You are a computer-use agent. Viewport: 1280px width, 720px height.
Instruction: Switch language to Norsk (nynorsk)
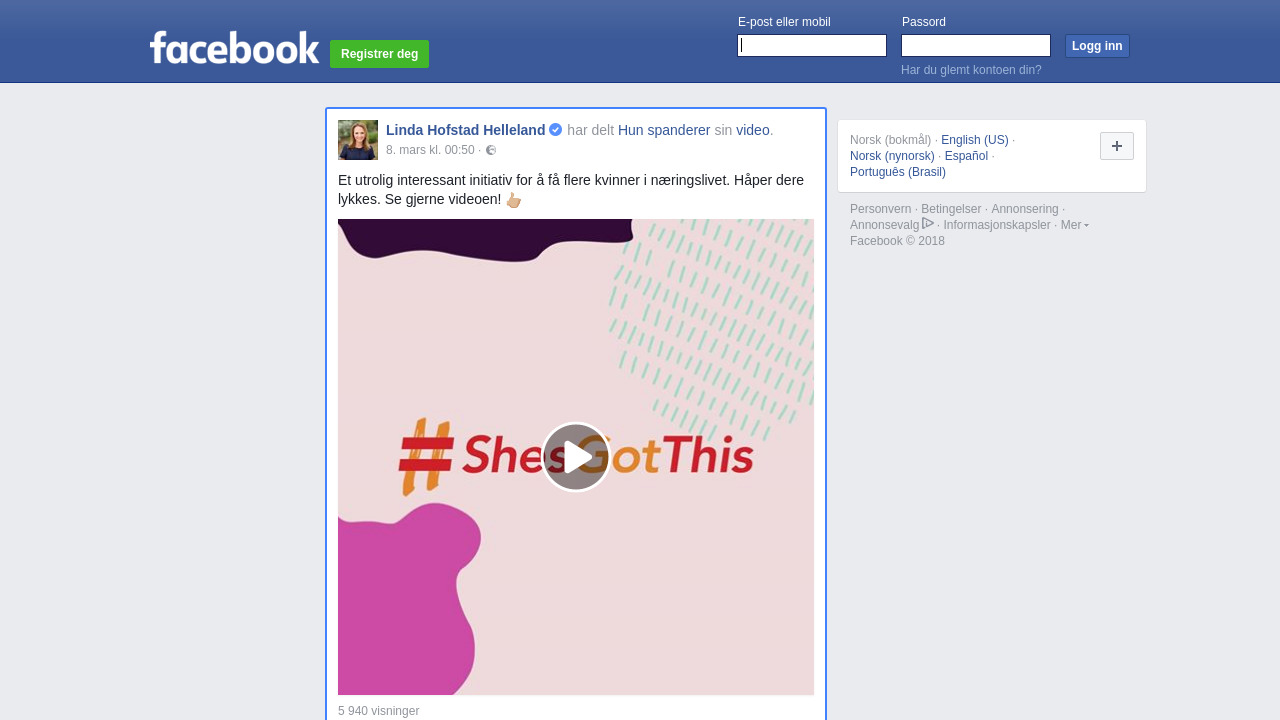(892, 156)
